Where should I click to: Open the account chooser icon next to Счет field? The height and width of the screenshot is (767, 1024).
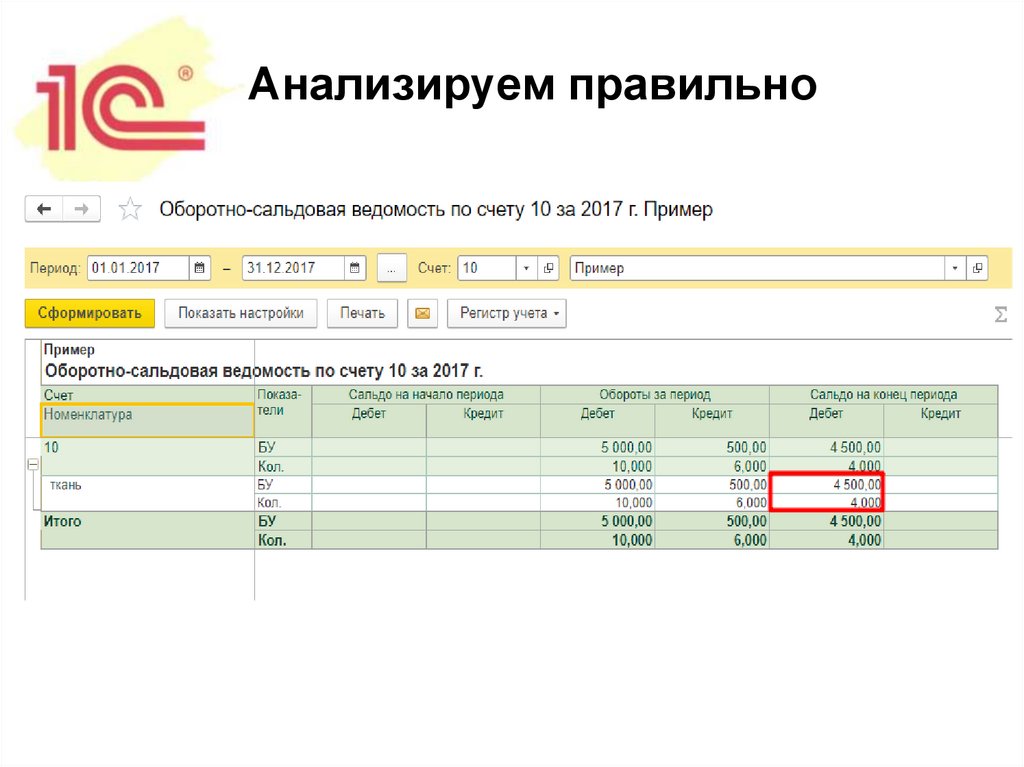[546, 267]
